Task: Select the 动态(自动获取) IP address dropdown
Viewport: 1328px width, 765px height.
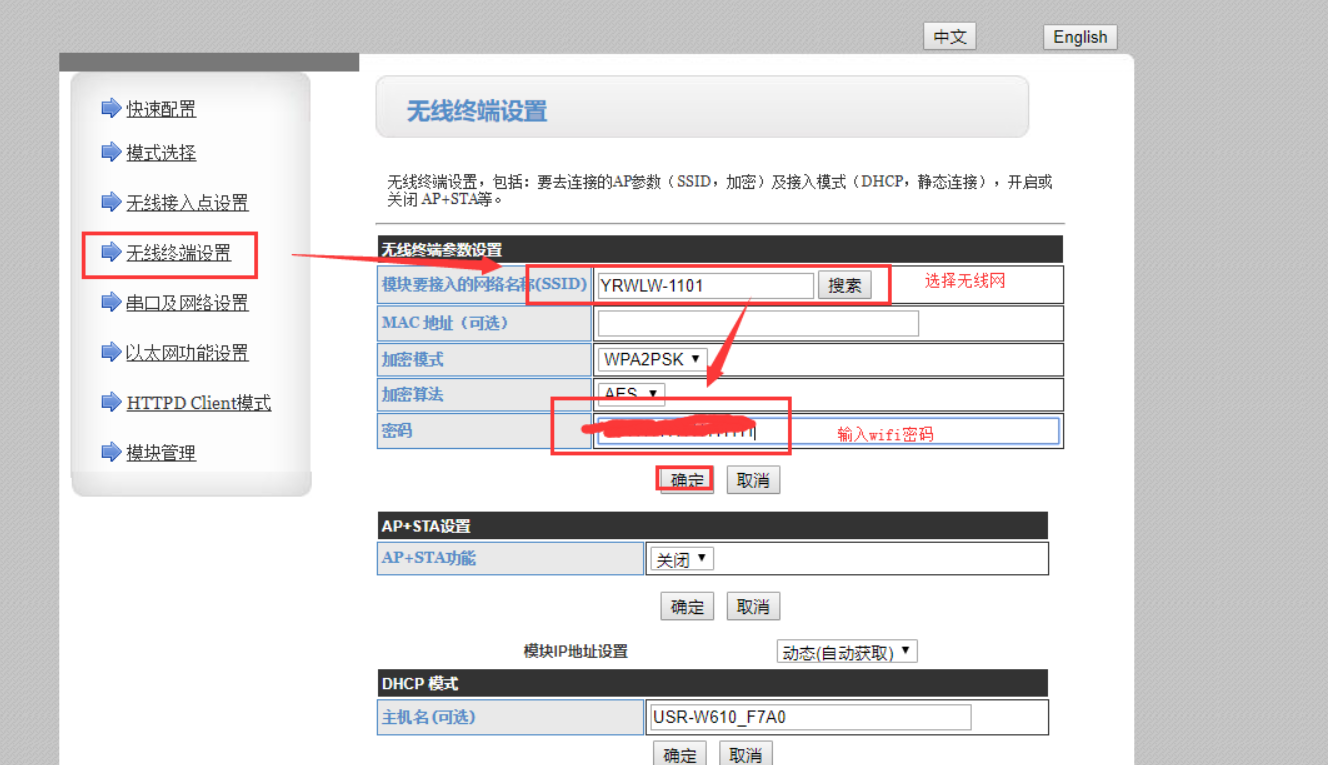Action: click(847, 652)
